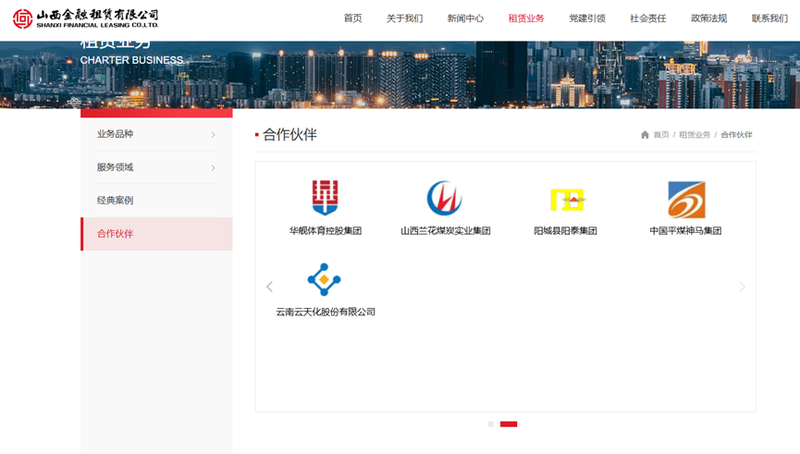Select the active red carousel indicator
Screen dimensions: 800x454
[508, 424]
